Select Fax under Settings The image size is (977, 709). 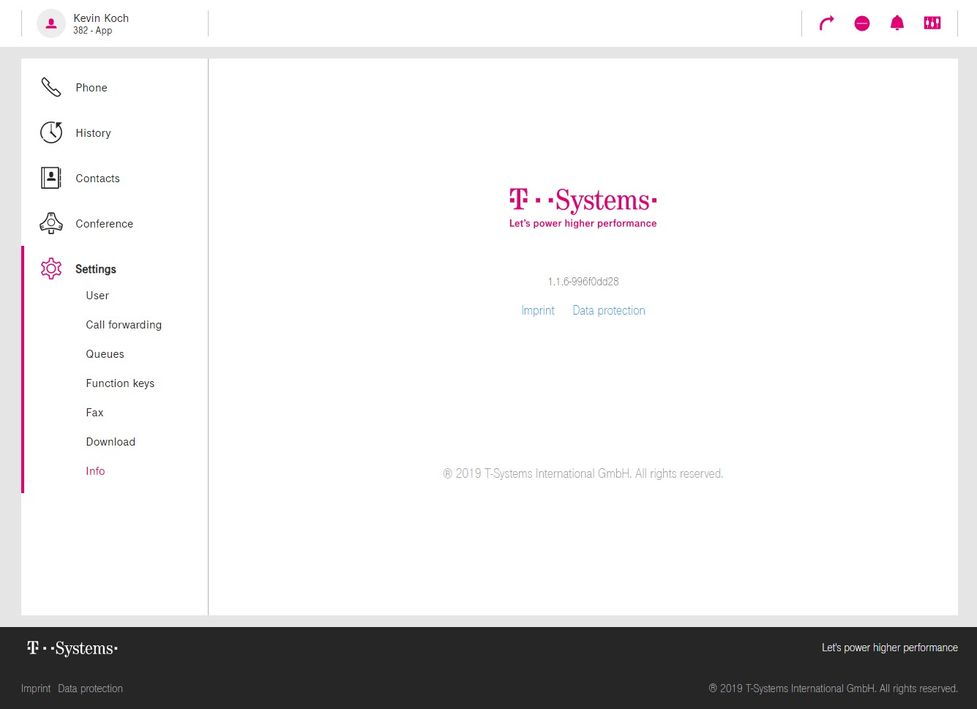[95, 412]
